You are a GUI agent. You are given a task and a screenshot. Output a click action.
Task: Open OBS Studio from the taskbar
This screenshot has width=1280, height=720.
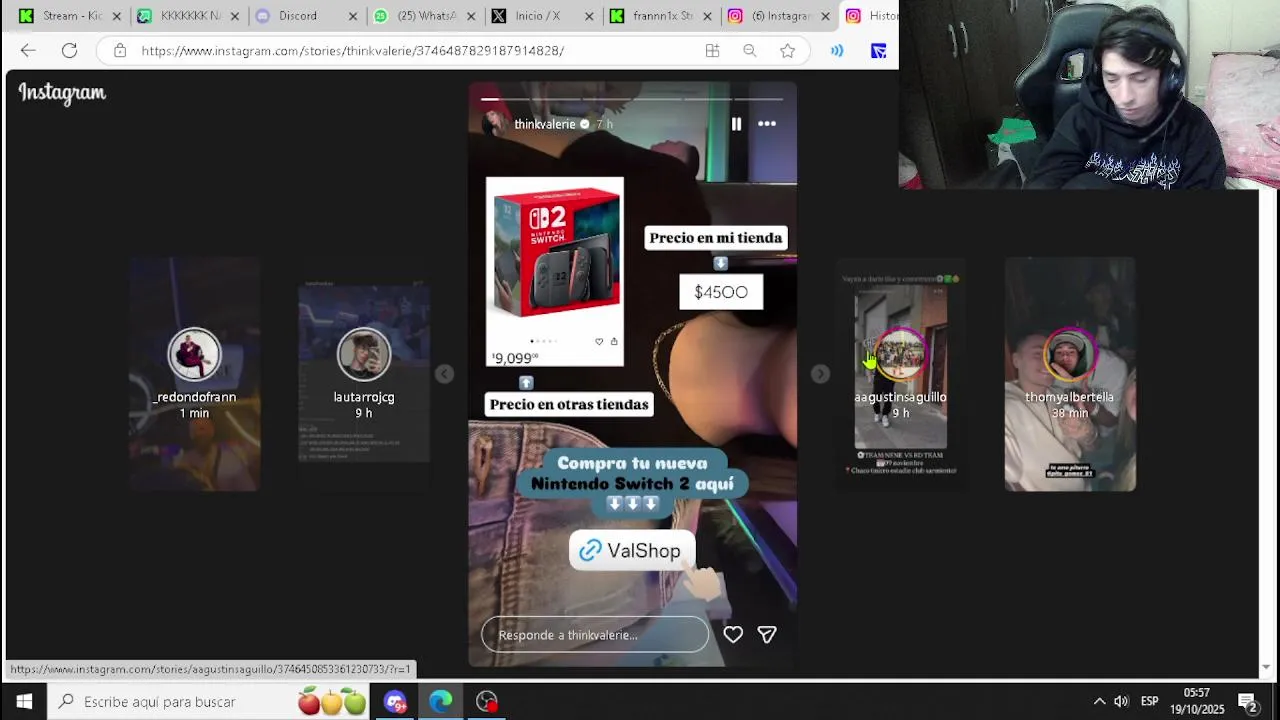(x=487, y=702)
